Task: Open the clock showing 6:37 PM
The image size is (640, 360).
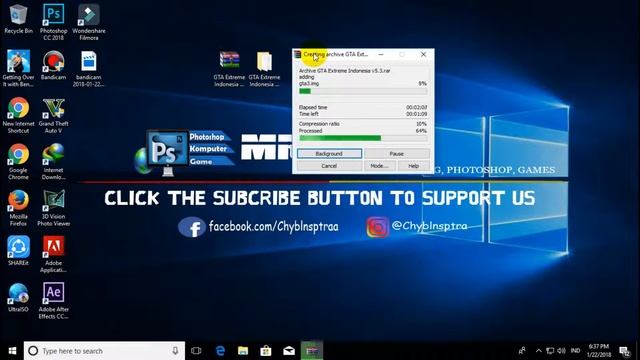Action: click(x=599, y=351)
